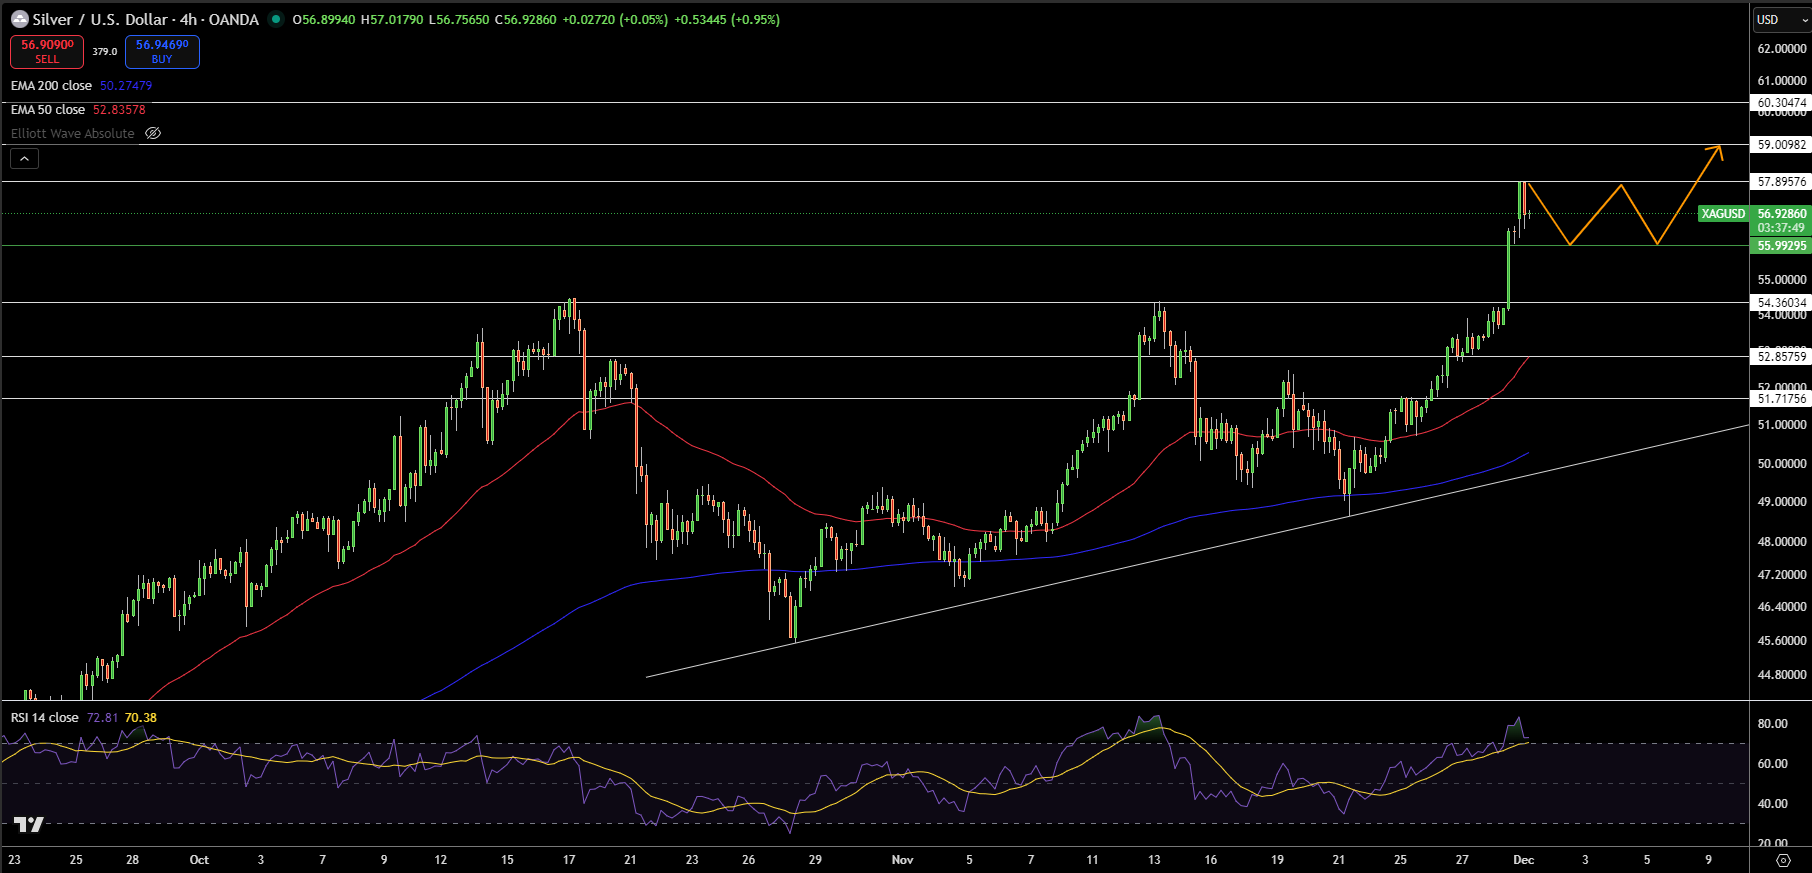Screen dimensions: 1812x873
Task: Collapse the indicator legend with chevron
Action: [x=24, y=158]
